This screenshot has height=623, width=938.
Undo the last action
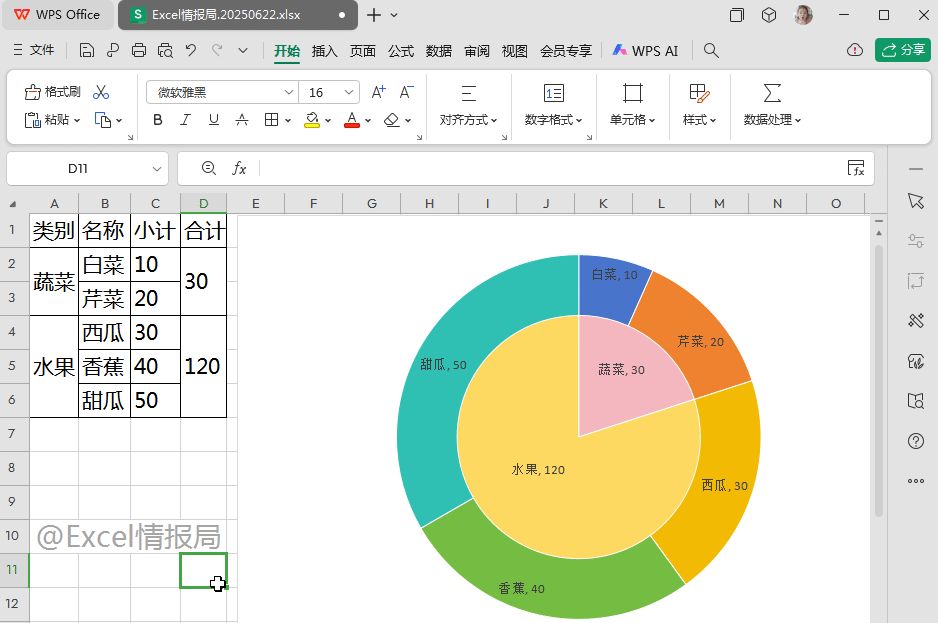pos(191,50)
